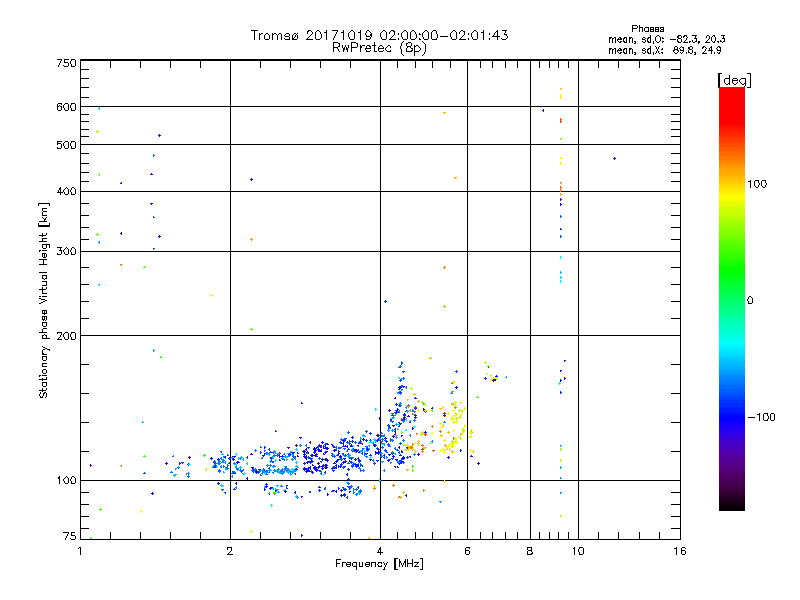Click the x-axis '10' tick label
The width and height of the screenshot is (800, 600).
pos(578,551)
